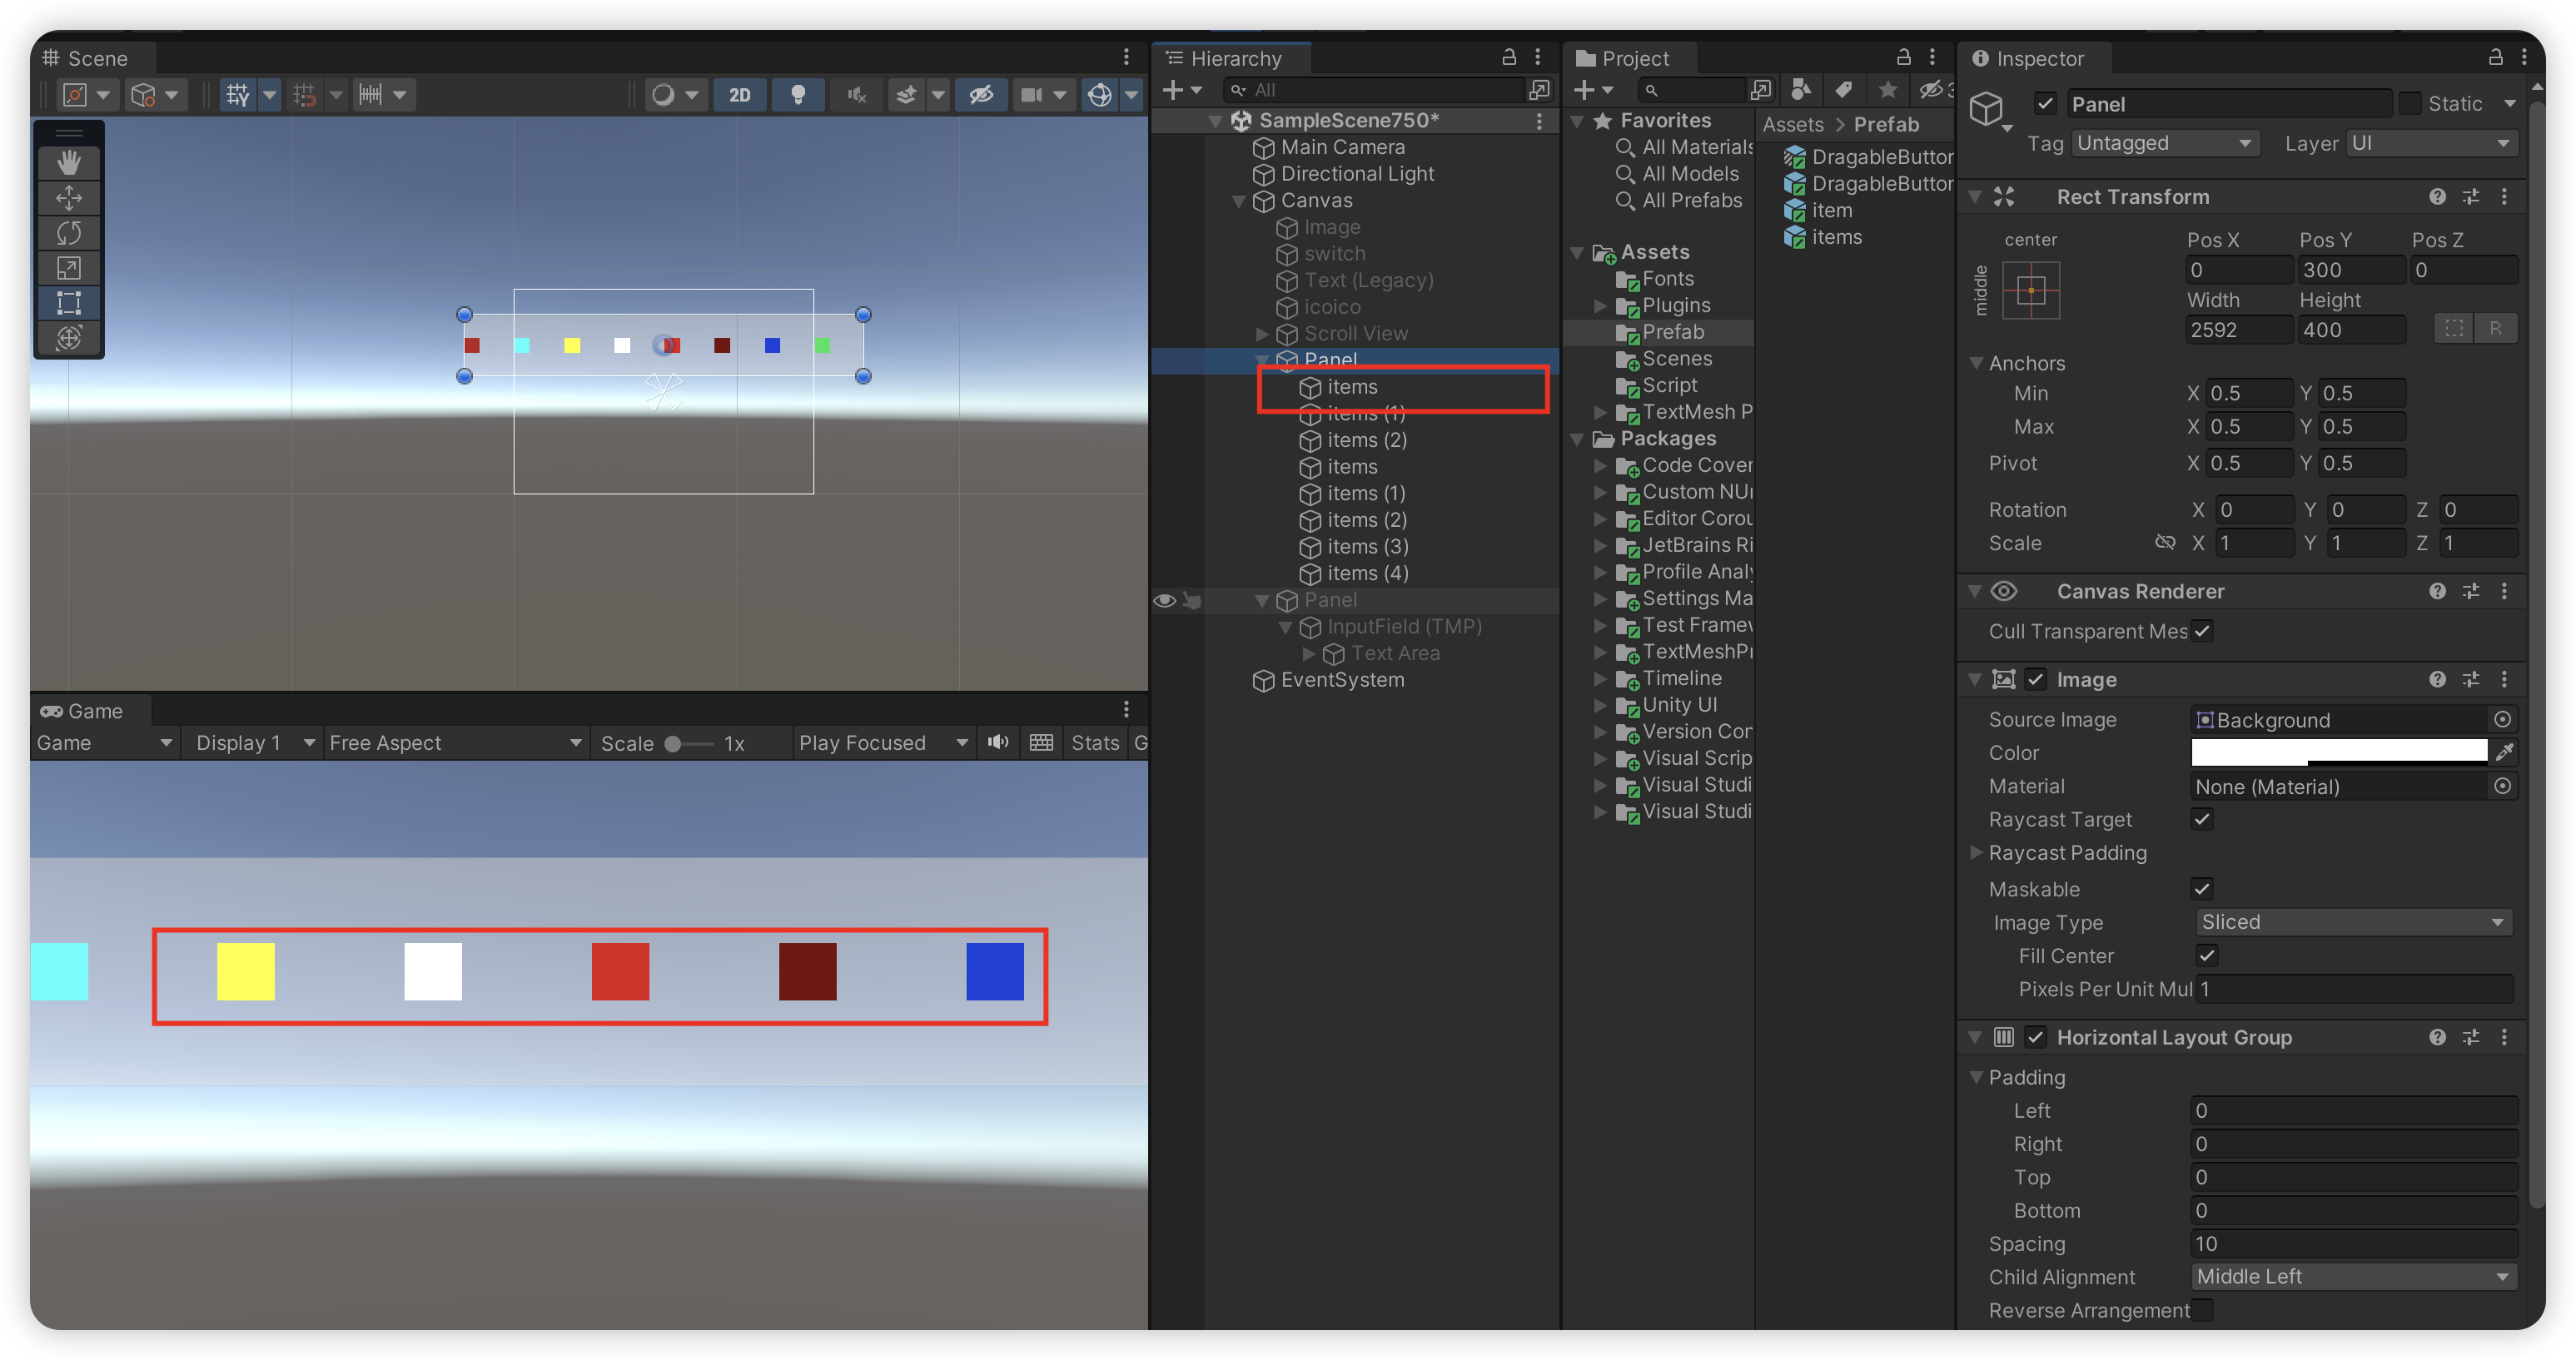
Task: Uncheck the Maskable checkbox
Action: pos(2201,889)
